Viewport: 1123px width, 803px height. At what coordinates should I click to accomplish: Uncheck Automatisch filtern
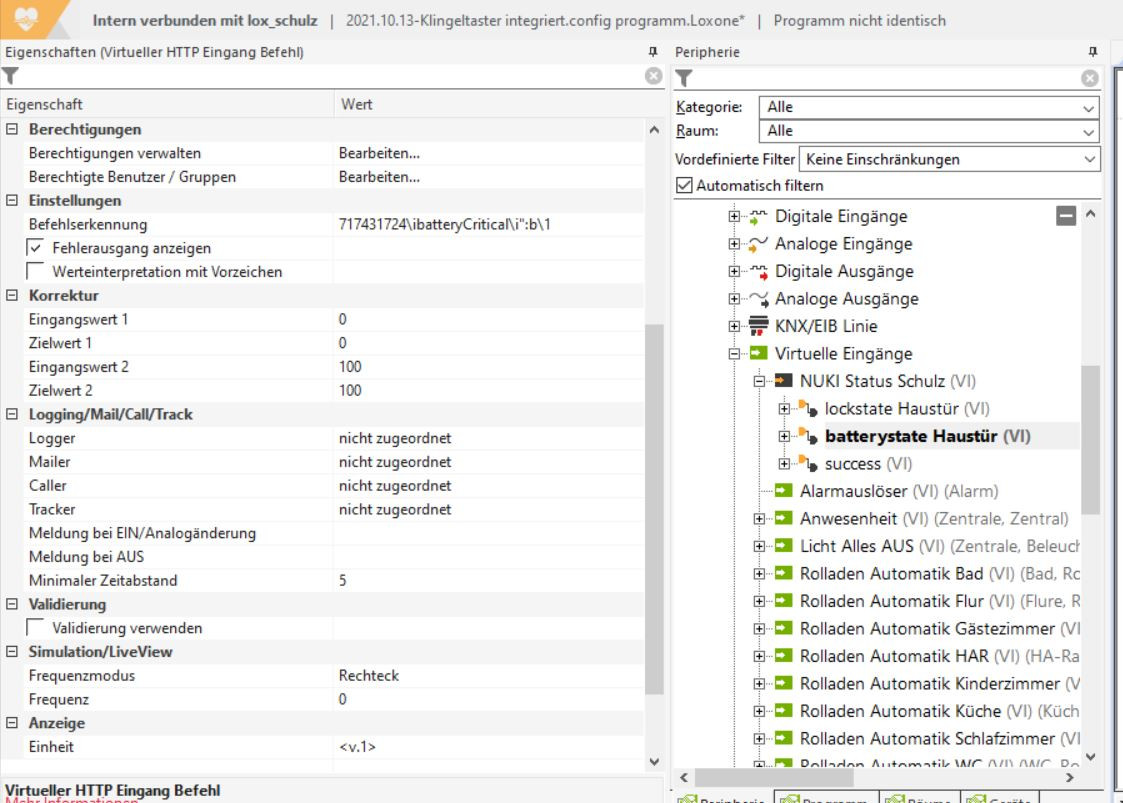tap(684, 185)
